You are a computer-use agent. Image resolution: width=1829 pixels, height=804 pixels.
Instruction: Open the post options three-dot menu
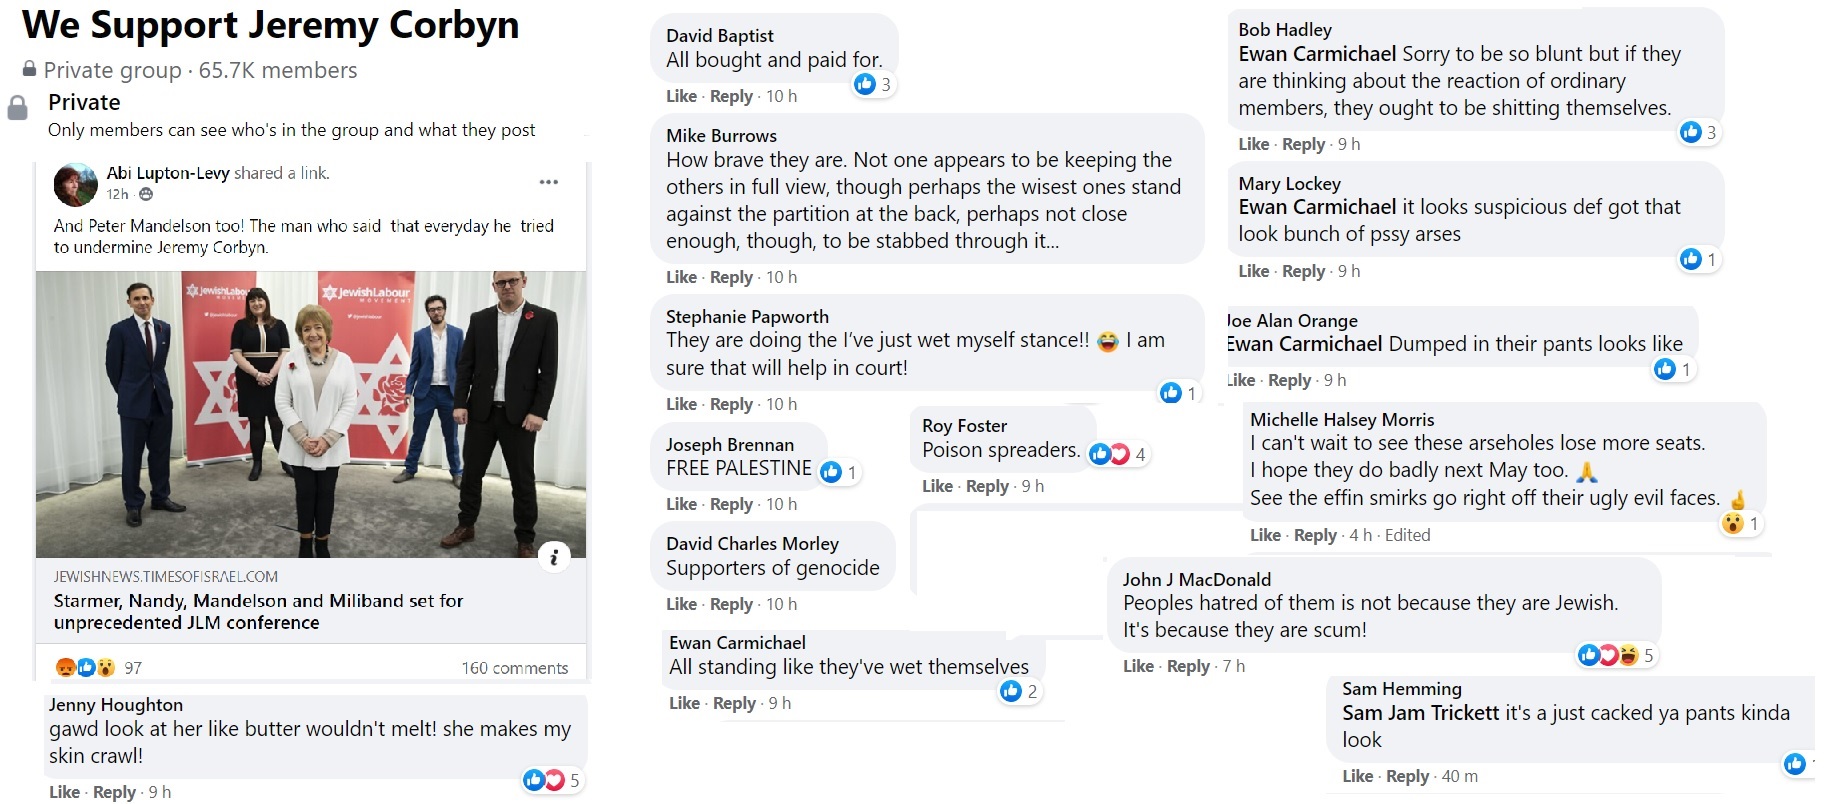click(548, 182)
